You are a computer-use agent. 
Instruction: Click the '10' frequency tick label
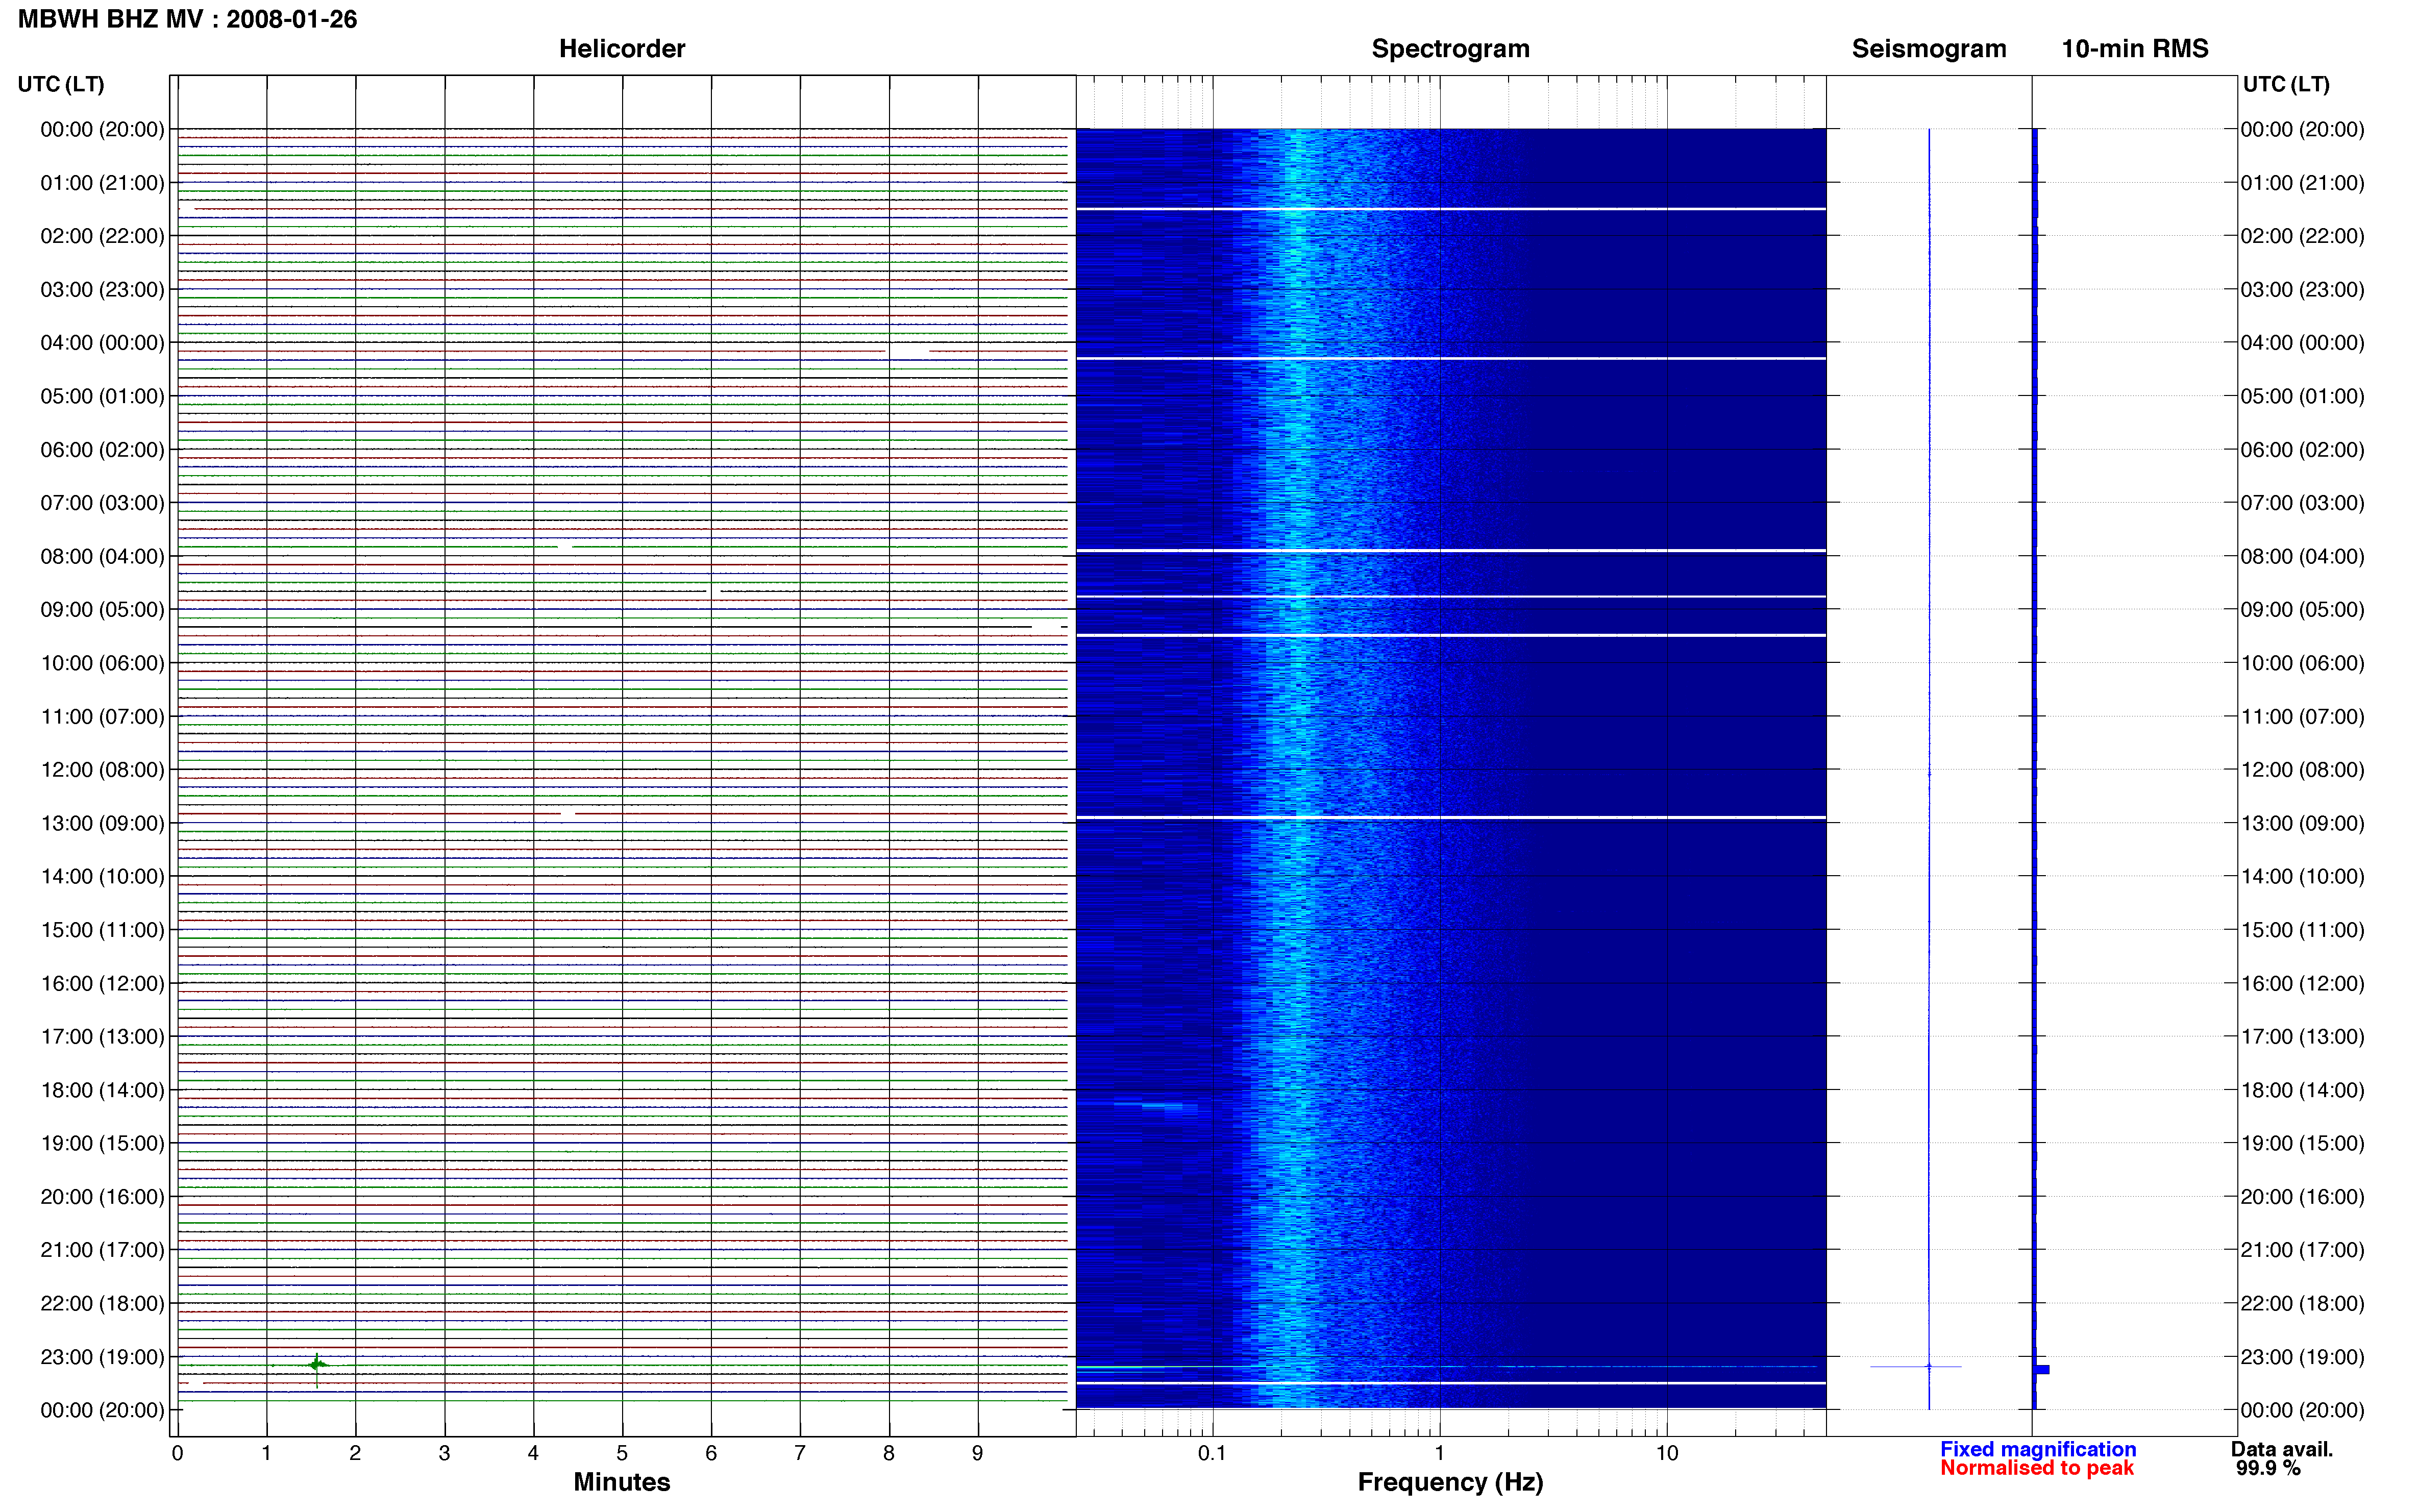point(1666,1453)
